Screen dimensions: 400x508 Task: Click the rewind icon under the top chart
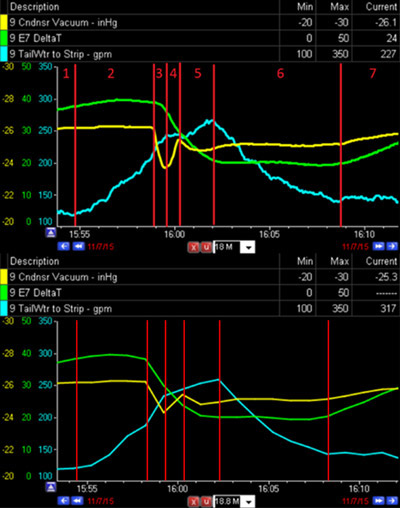point(78,246)
